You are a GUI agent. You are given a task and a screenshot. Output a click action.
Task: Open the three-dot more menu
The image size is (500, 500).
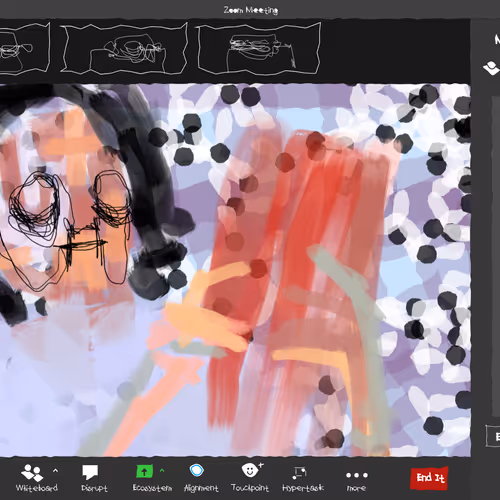point(357,475)
